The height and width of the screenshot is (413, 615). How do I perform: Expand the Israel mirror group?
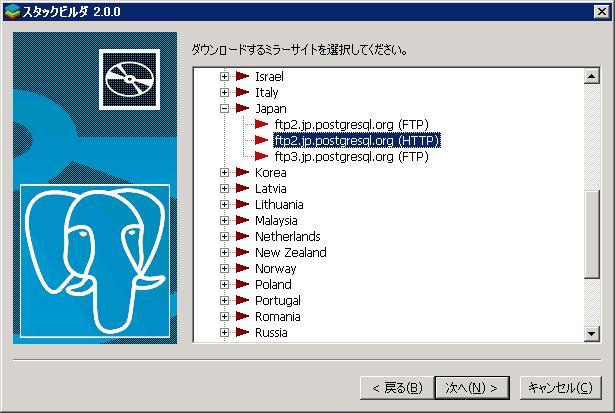click(x=224, y=76)
